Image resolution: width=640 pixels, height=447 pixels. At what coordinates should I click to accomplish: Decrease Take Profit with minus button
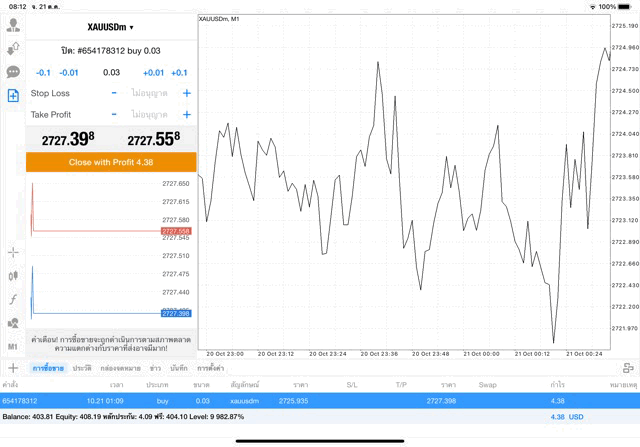click(114, 115)
